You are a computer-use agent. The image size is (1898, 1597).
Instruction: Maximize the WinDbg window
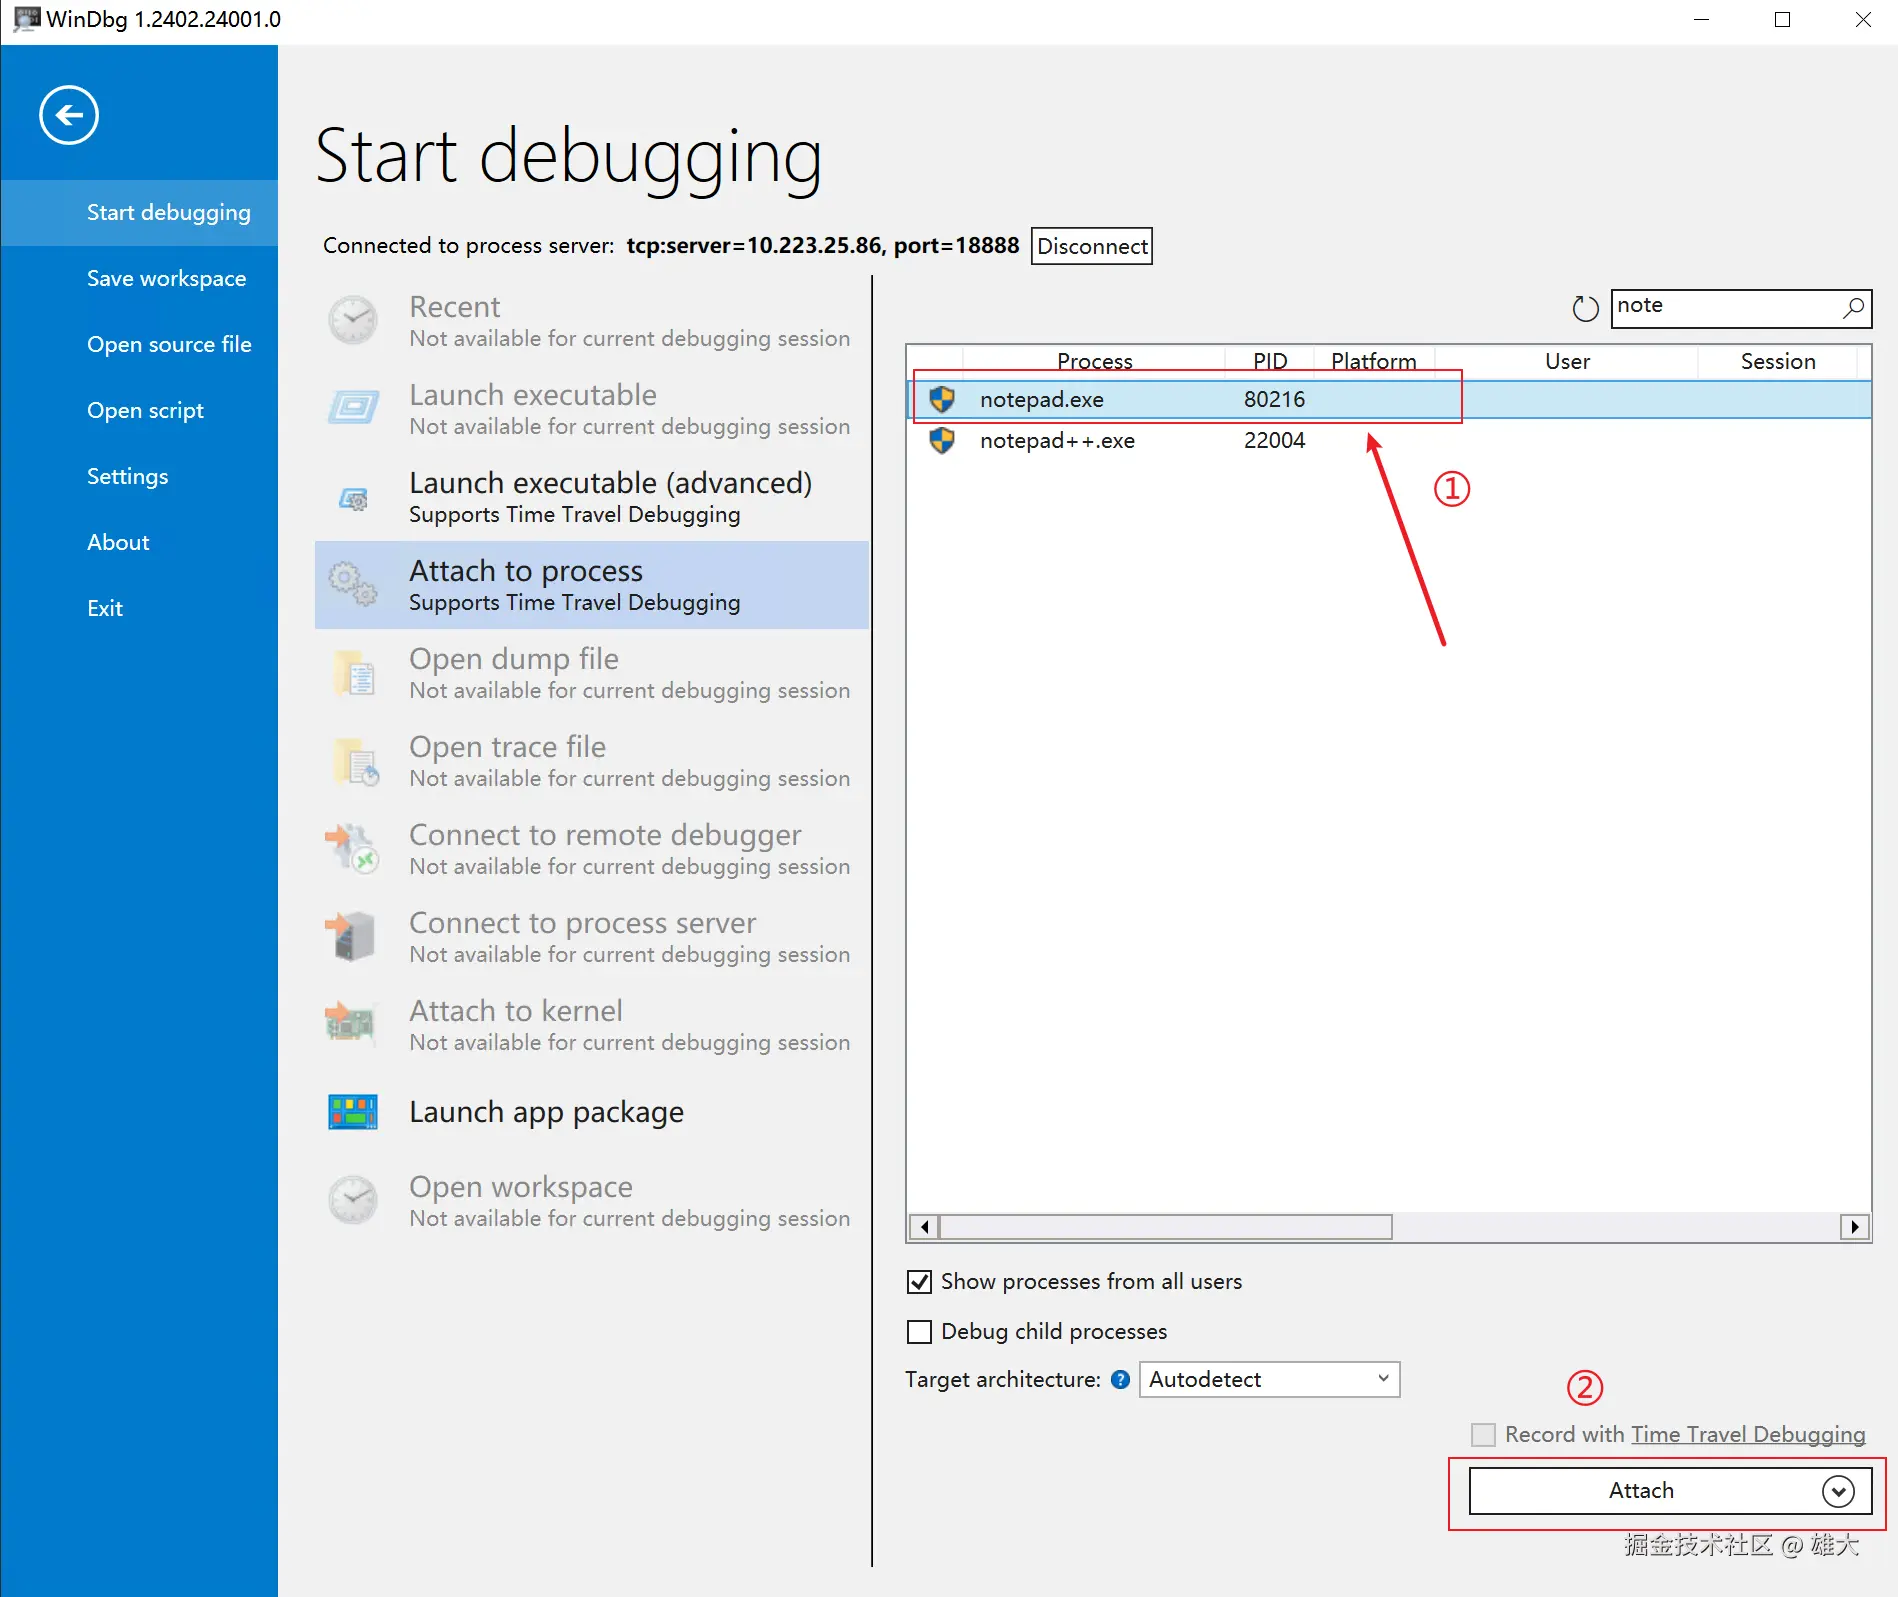(x=1782, y=20)
